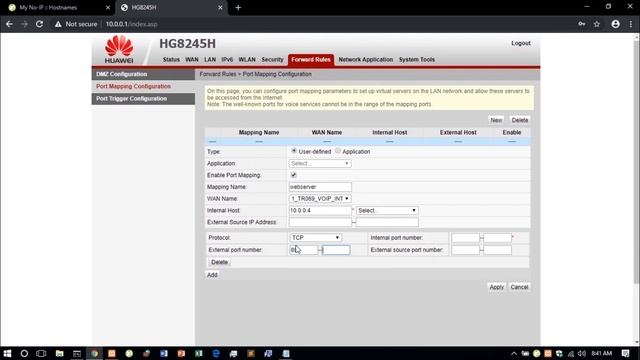
Task: Open the Network Application tab
Action: (x=366, y=60)
